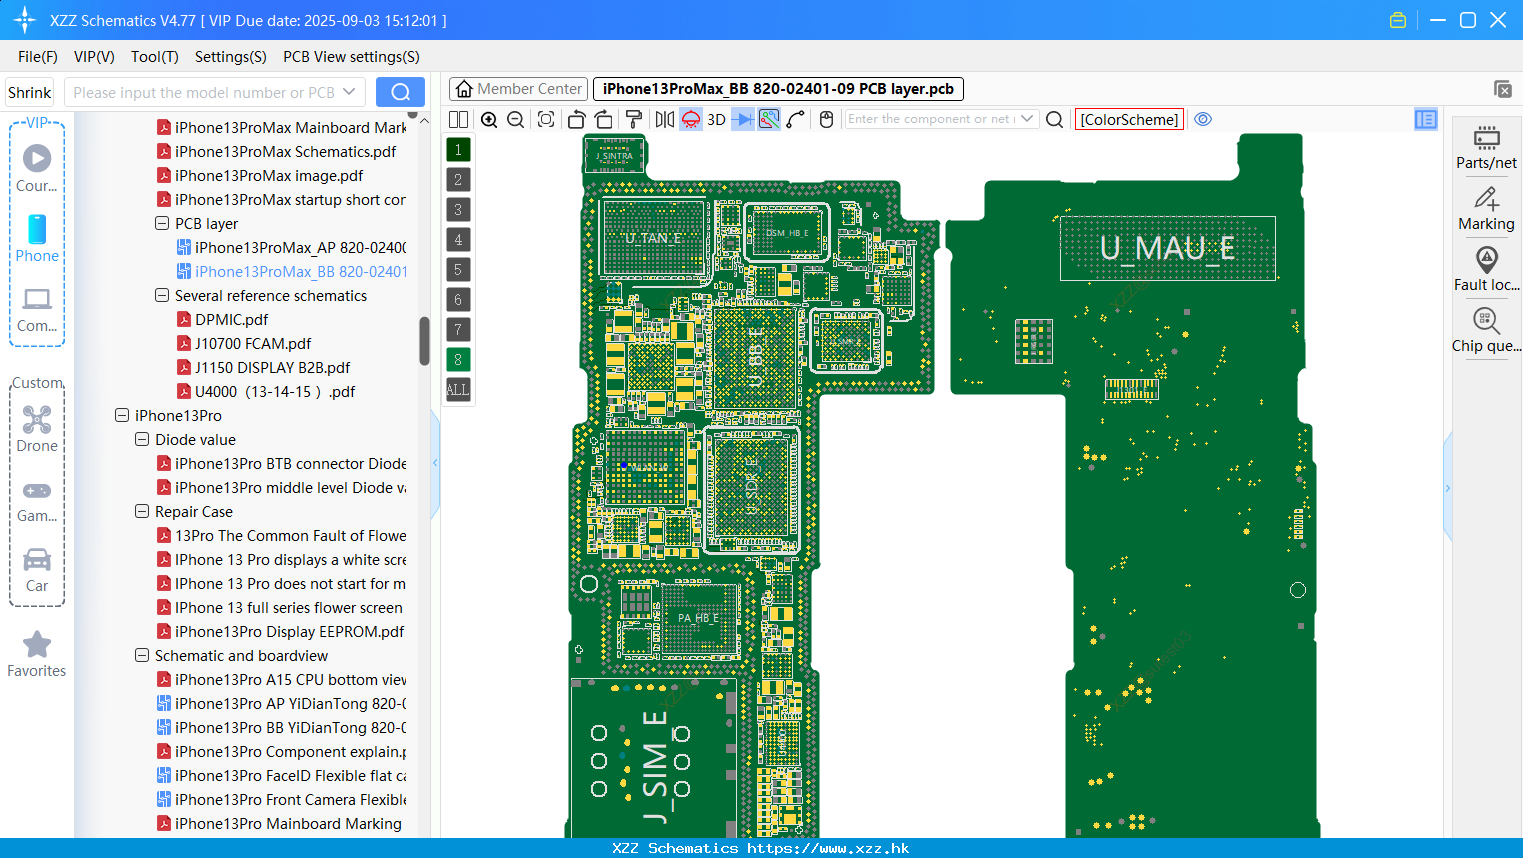This screenshot has height=858, width=1523.
Task: Collapse Several reference schematics node
Action: 162,295
